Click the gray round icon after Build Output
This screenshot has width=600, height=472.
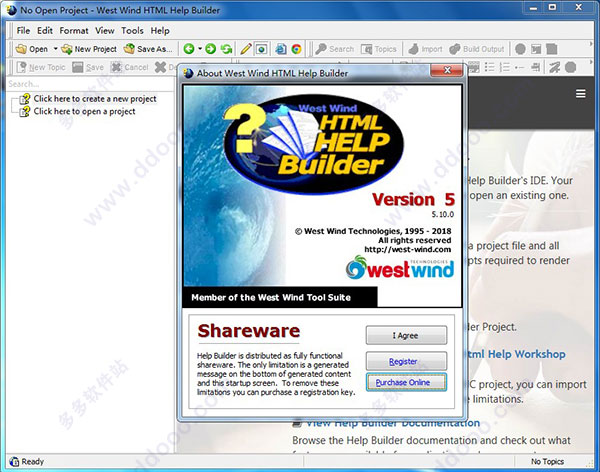click(x=520, y=49)
